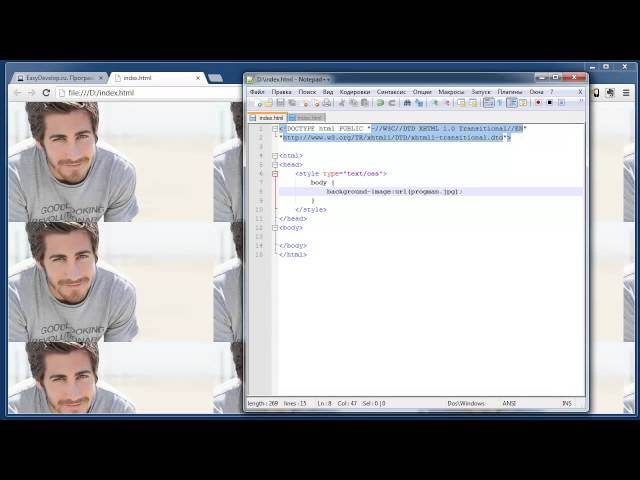
Task: Toggle synchronized horizontal scrolling
Action: 473,103
